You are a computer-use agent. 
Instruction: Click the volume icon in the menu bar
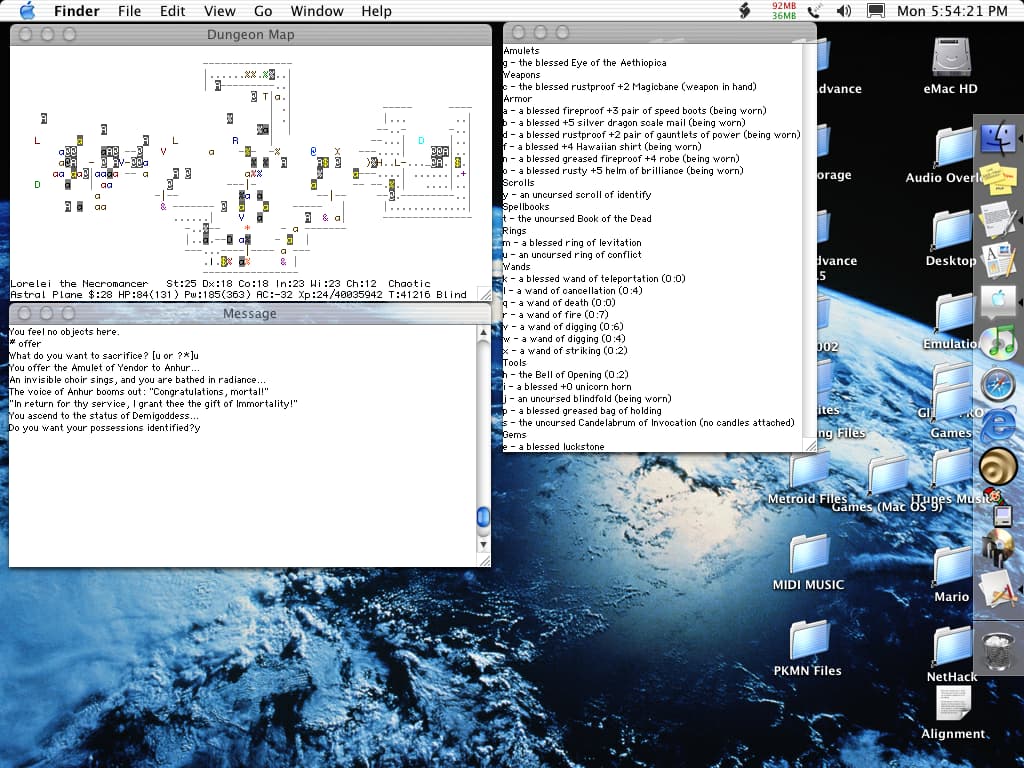tap(844, 11)
